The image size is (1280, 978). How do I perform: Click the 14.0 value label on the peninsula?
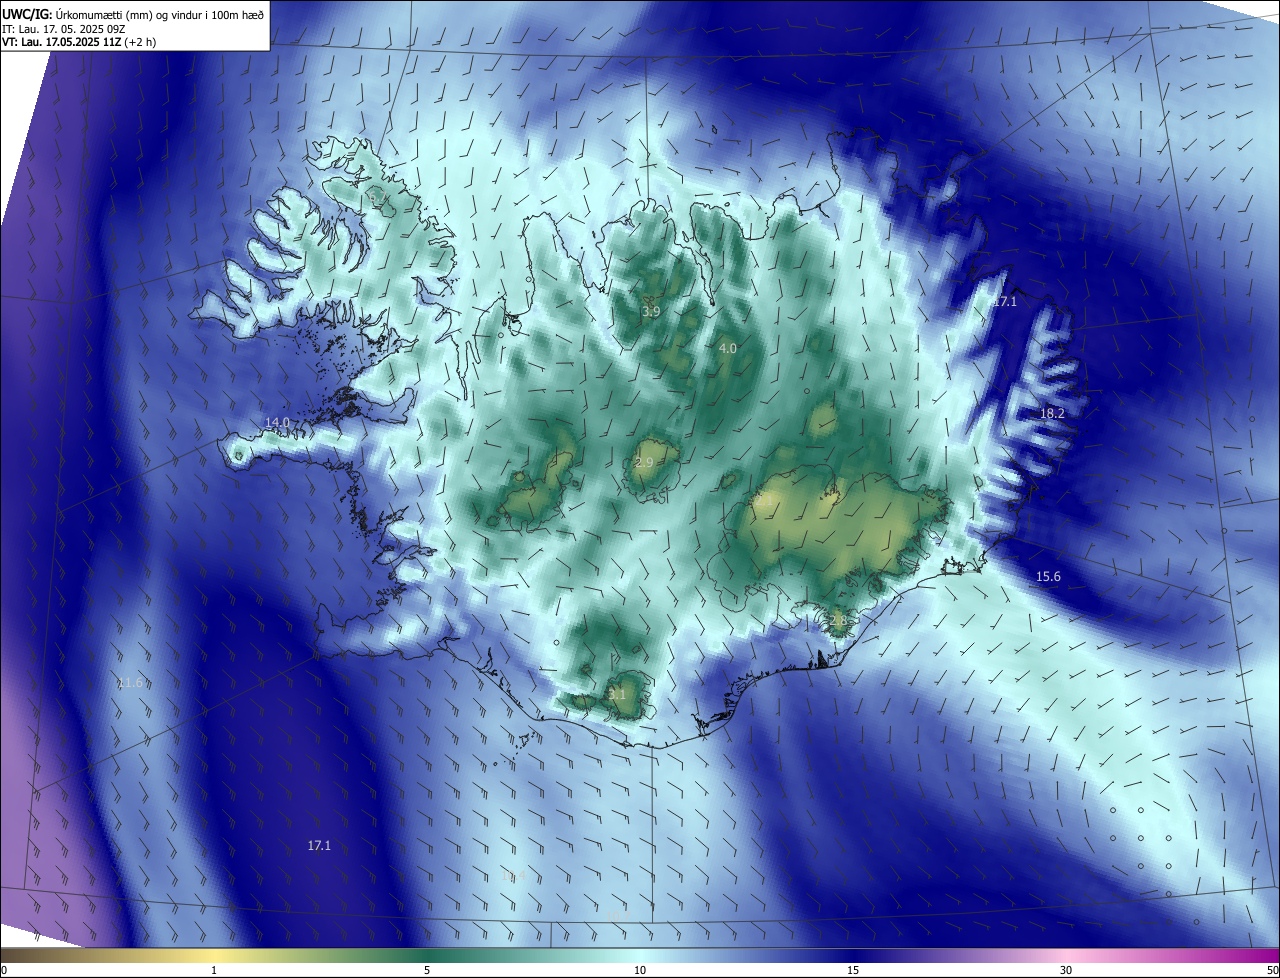(277, 423)
